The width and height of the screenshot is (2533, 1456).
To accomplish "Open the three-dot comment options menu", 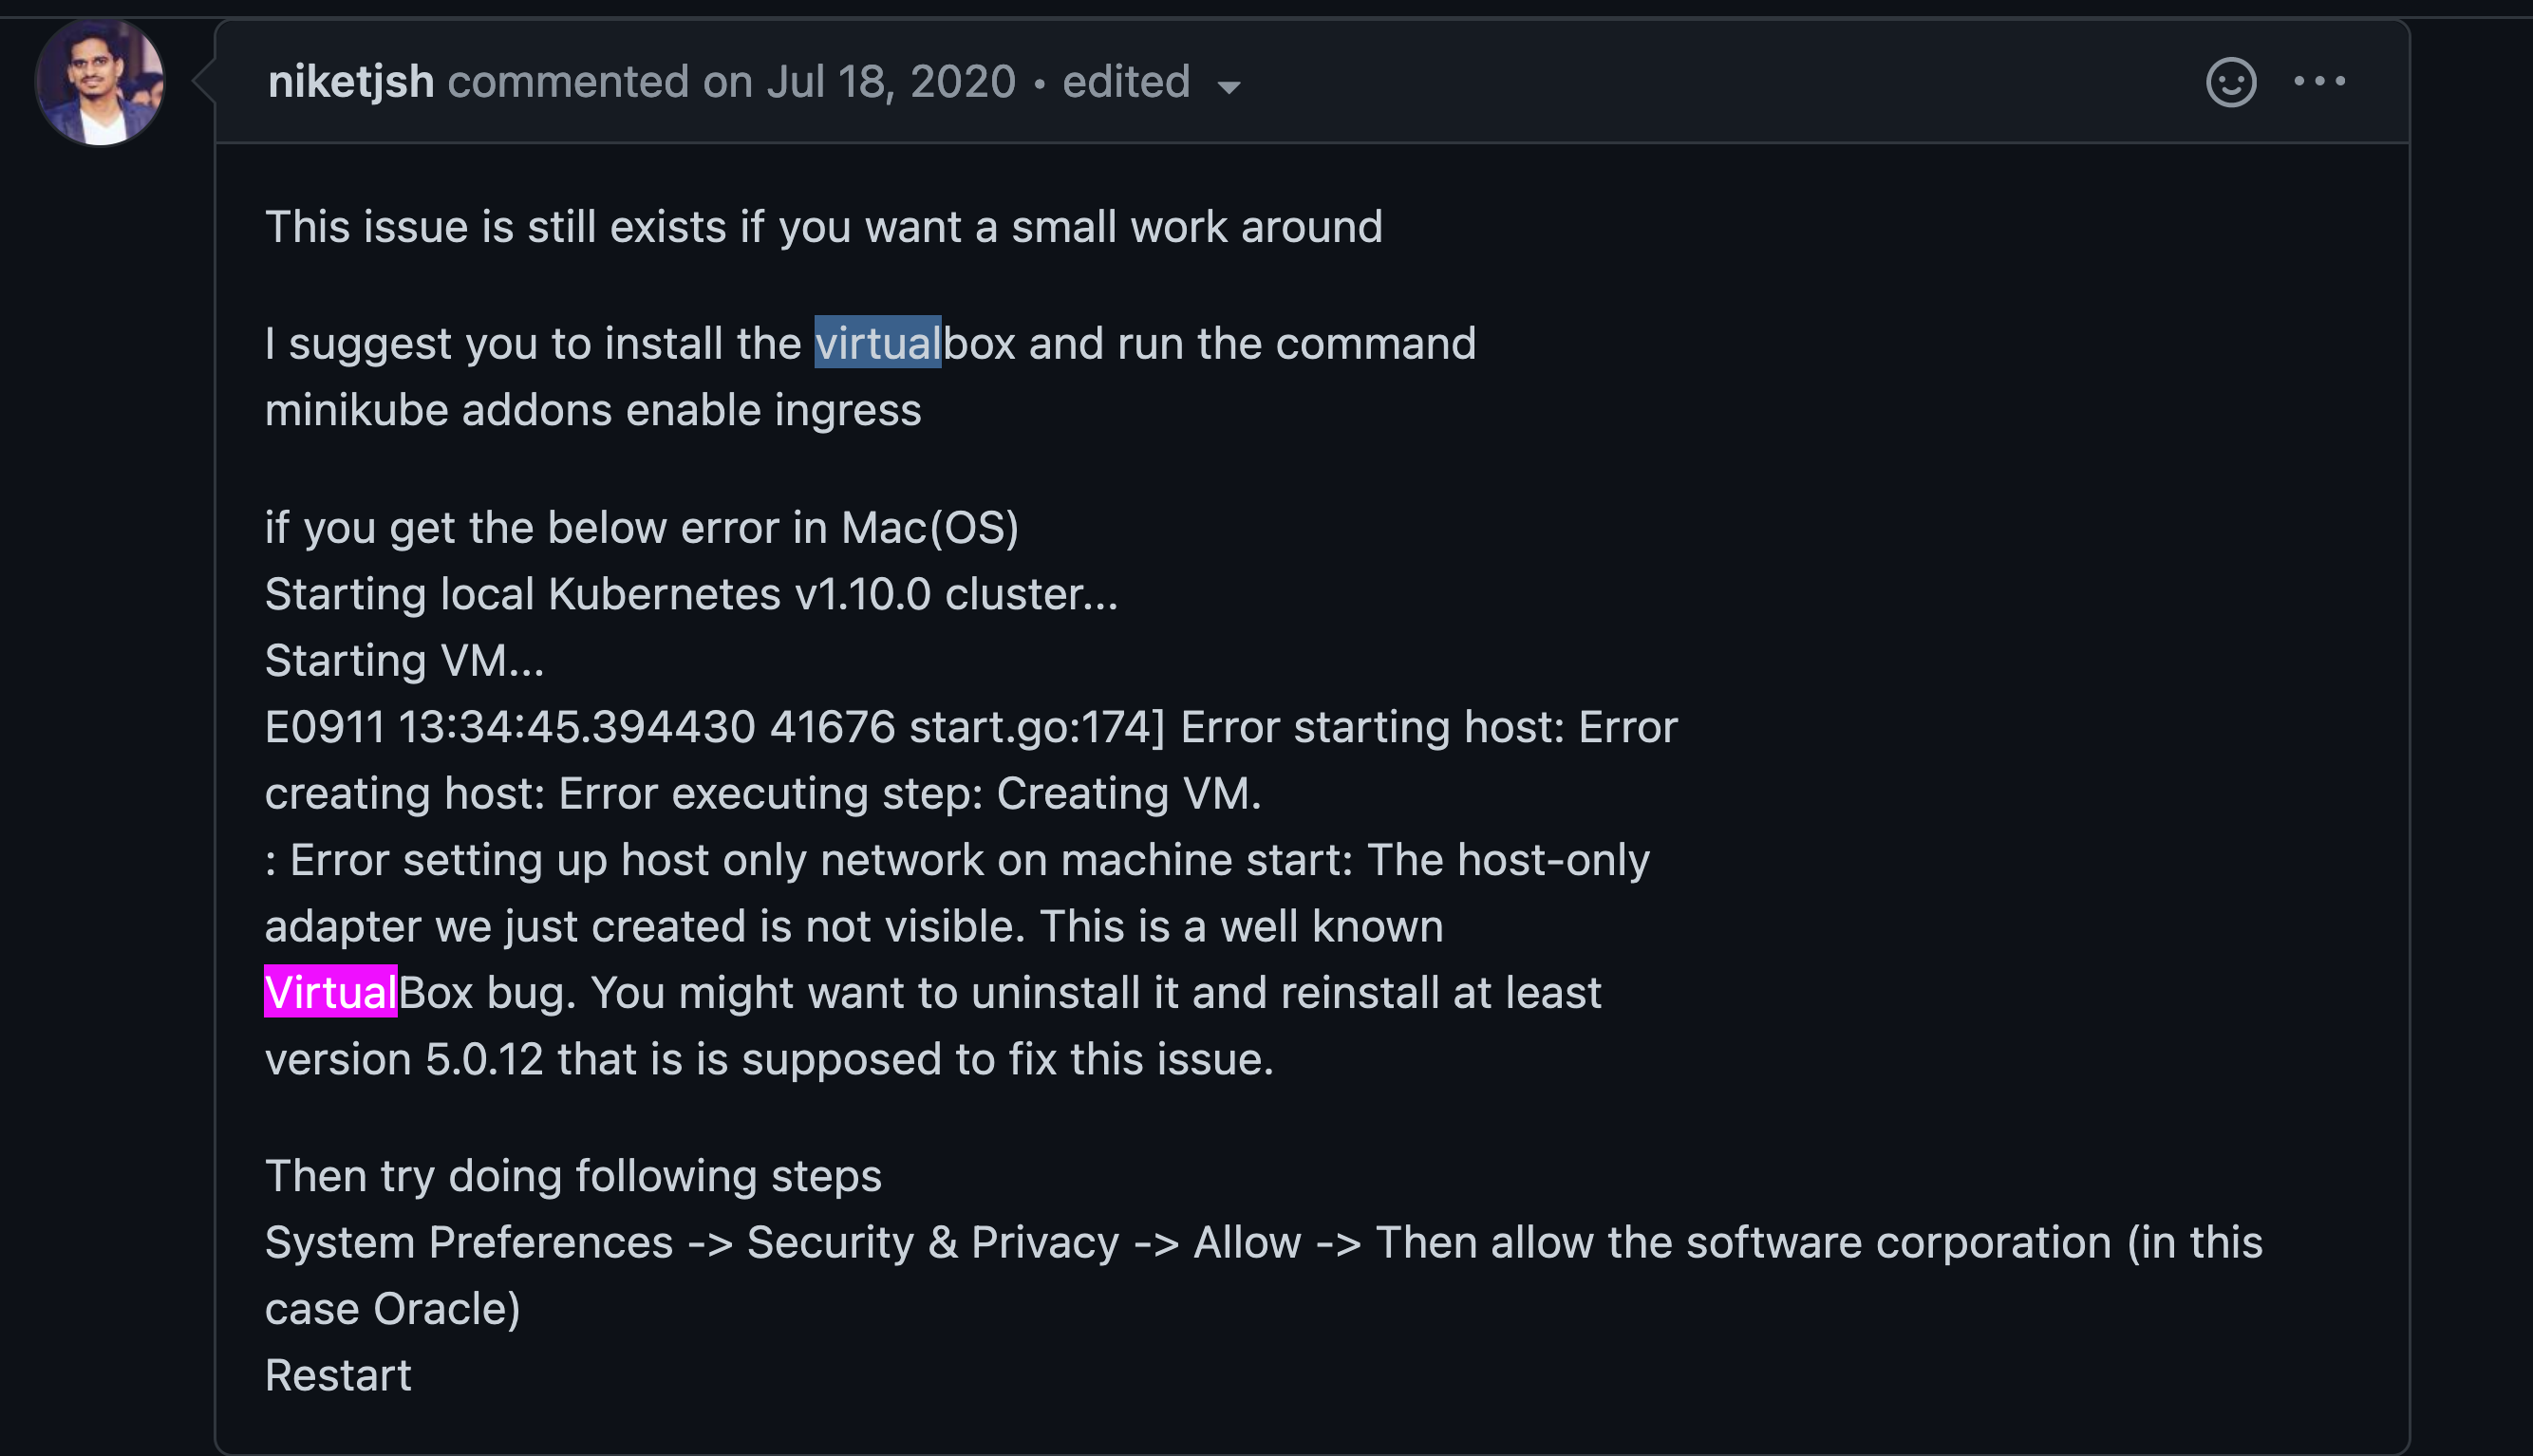I will [x=2320, y=82].
